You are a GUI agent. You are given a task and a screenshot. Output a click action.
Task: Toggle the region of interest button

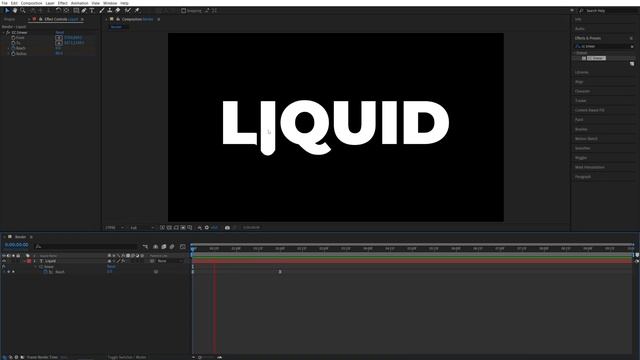(183, 228)
